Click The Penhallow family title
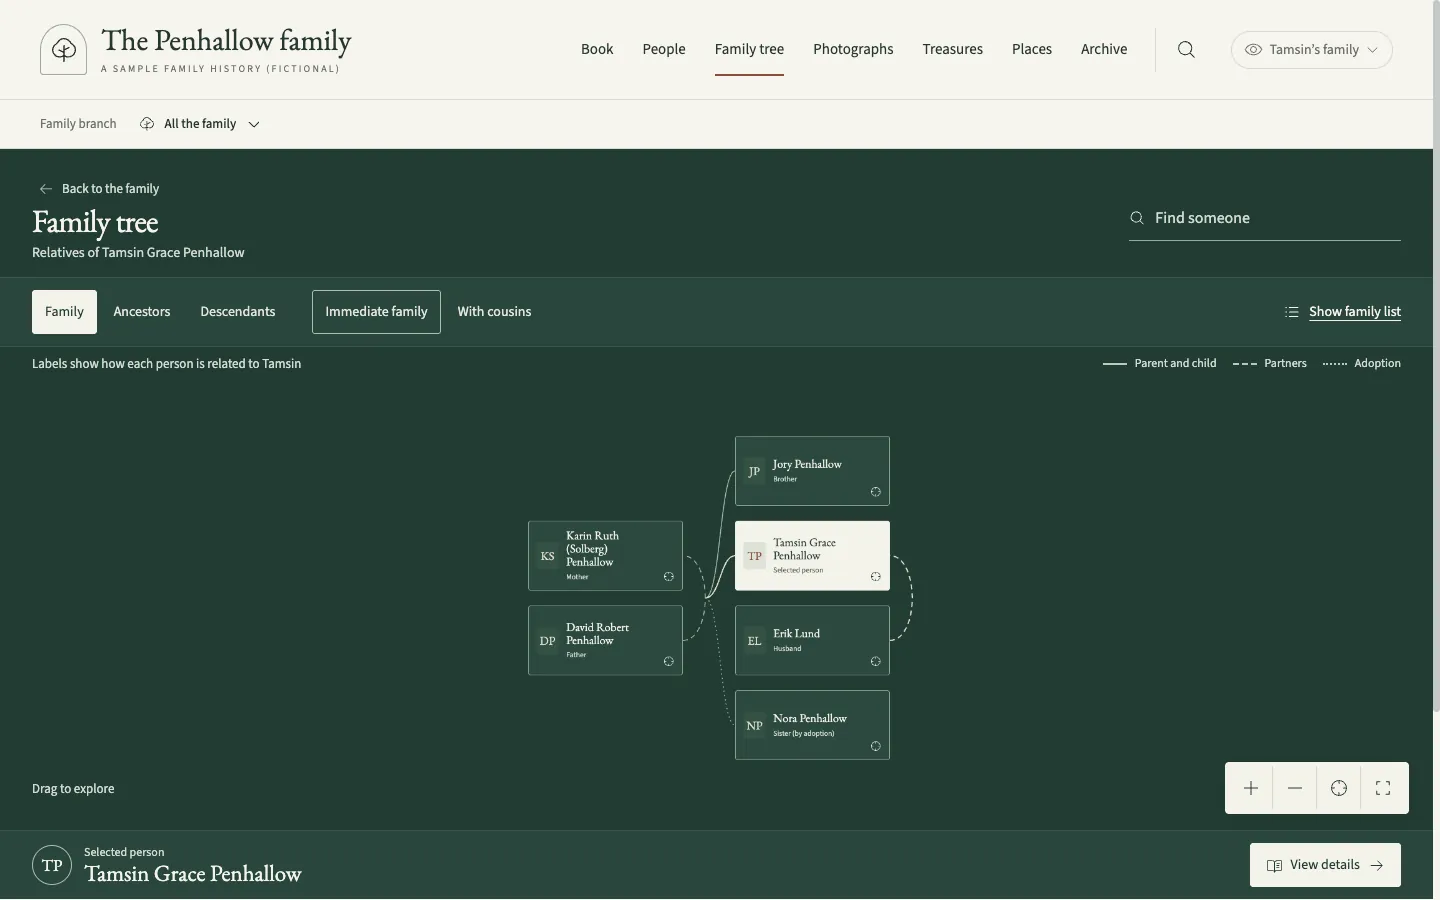 tap(227, 41)
